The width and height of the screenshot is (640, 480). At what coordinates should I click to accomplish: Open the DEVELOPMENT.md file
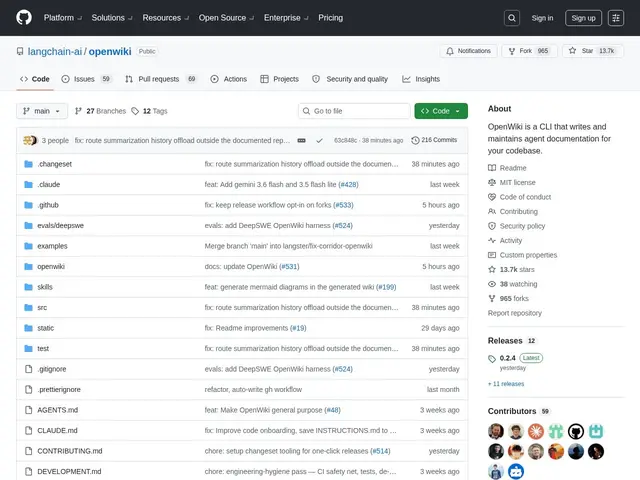point(69,471)
